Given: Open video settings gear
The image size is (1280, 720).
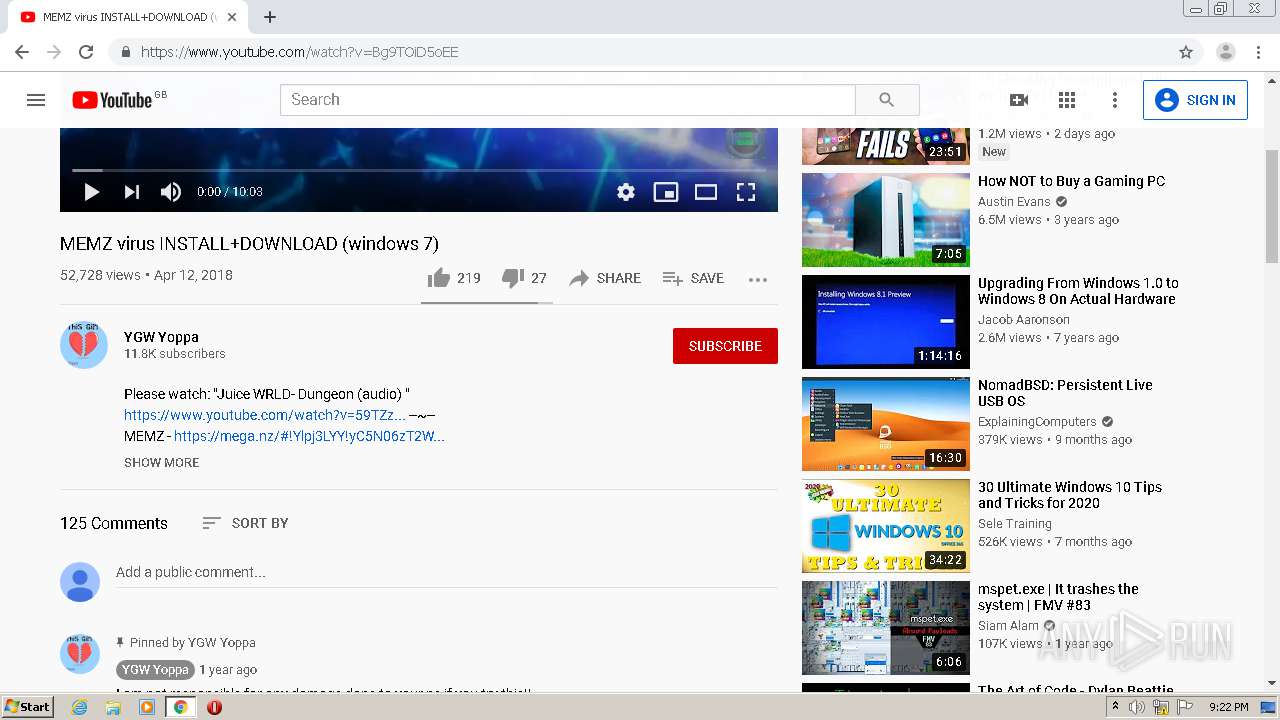Looking at the screenshot, I should pyautogui.click(x=626, y=192).
